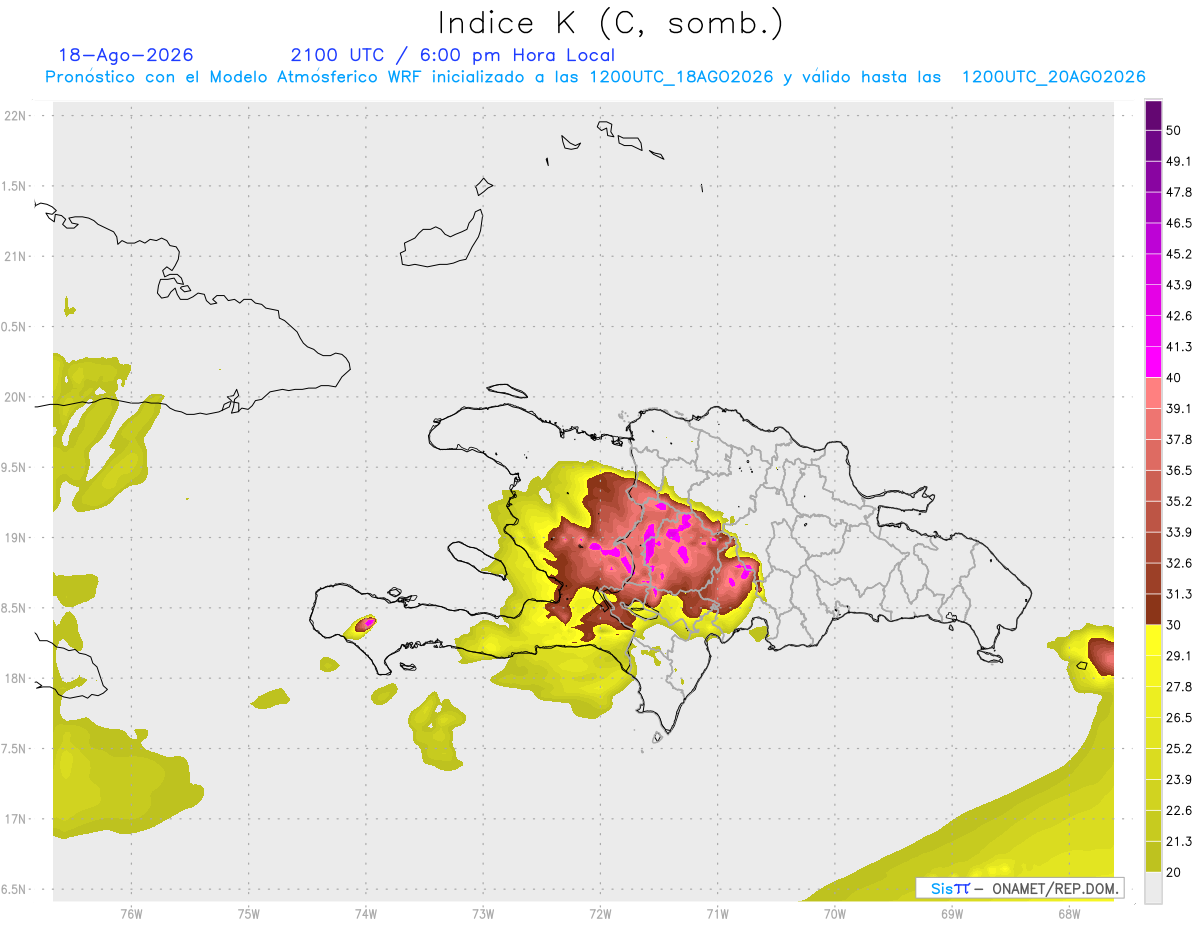Click the colorbar value "29.1"
This screenshot has width=1200, height=927.
1179,656
